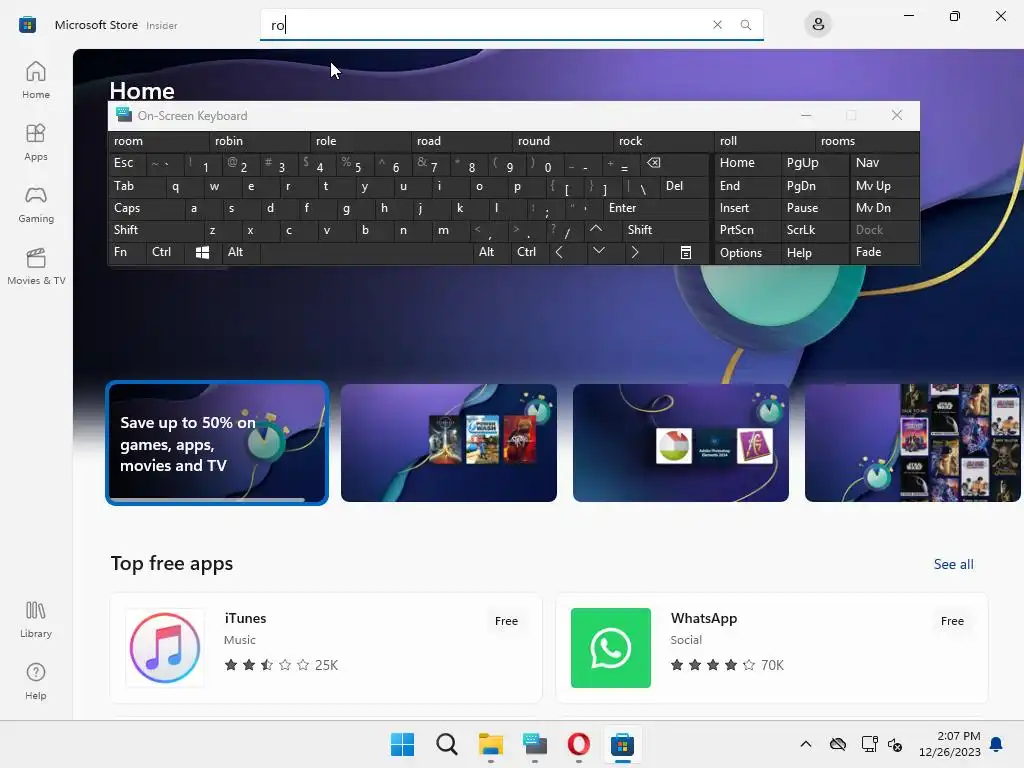Click Options key on On-Screen Keyboard
The height and width of the screenshot is (768, 1024).
[x=747, y=253]
